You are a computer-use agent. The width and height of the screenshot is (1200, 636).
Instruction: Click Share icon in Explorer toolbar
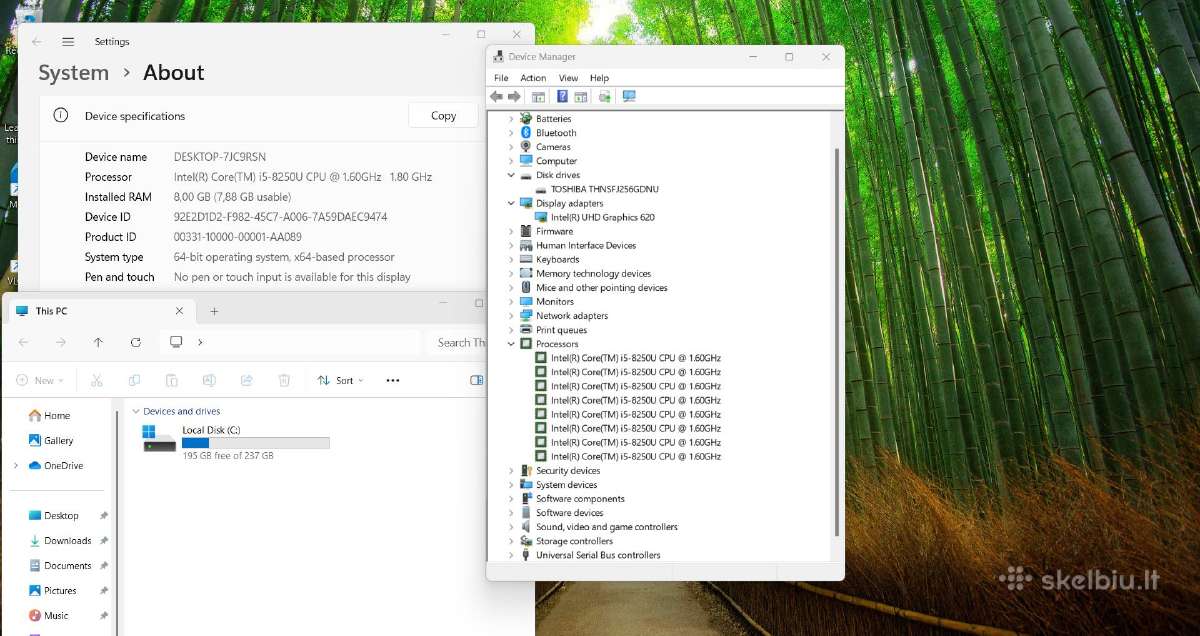pyautogui.click(x=247, y=380)
